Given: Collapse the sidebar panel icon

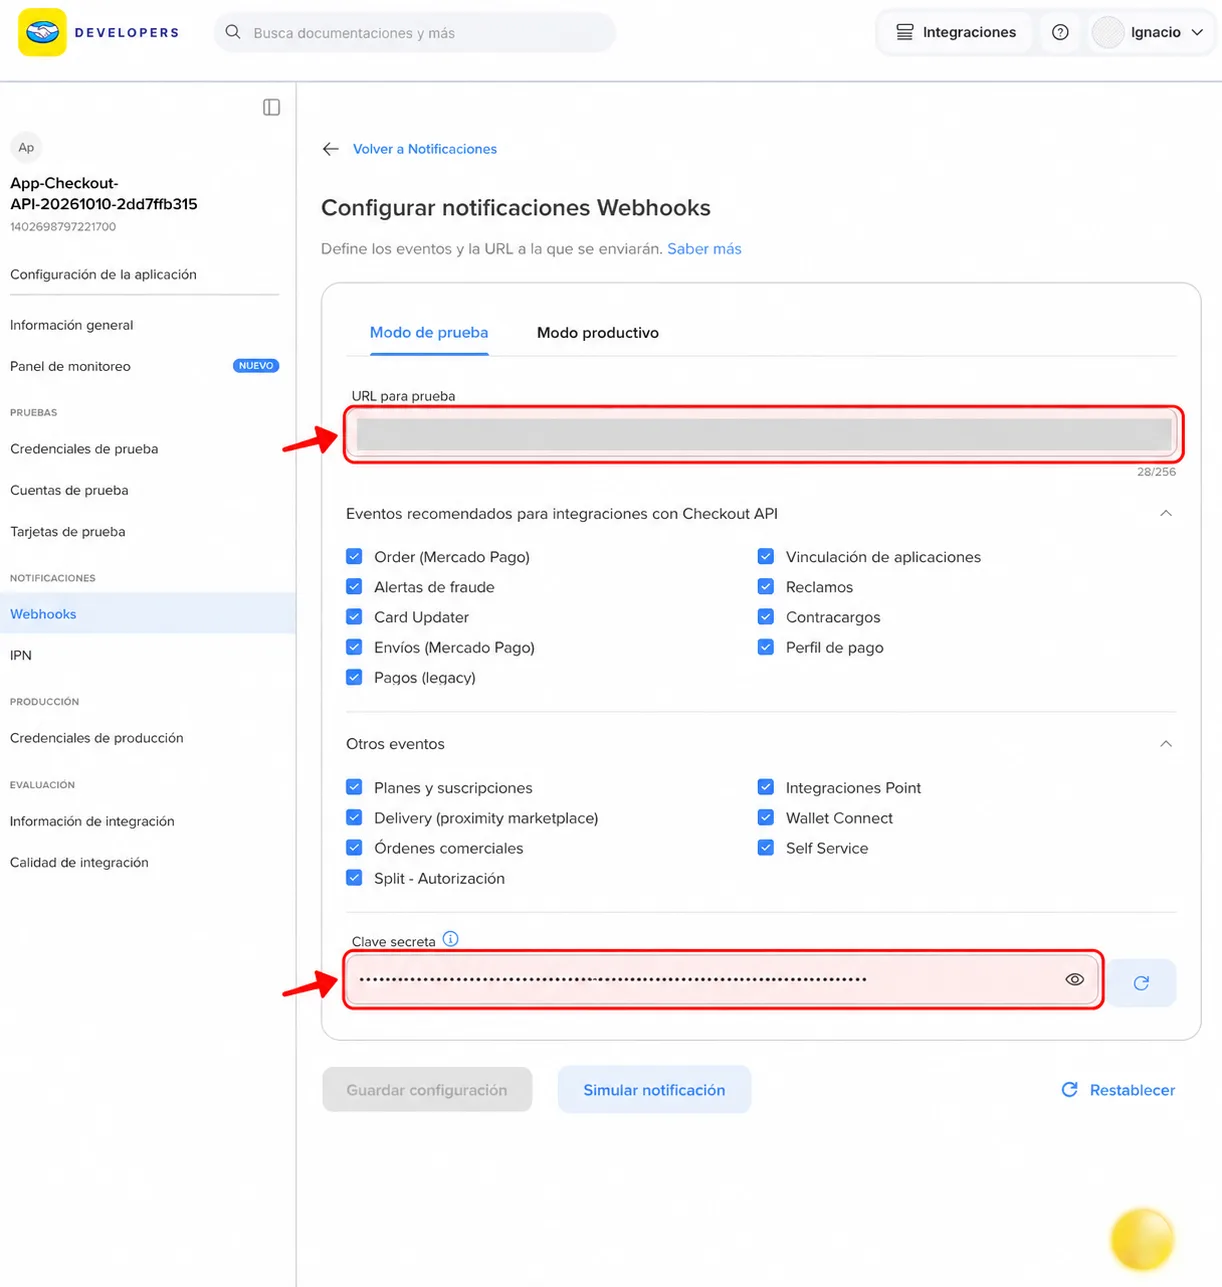Looking at the screenshot, I should click(271, 107).
